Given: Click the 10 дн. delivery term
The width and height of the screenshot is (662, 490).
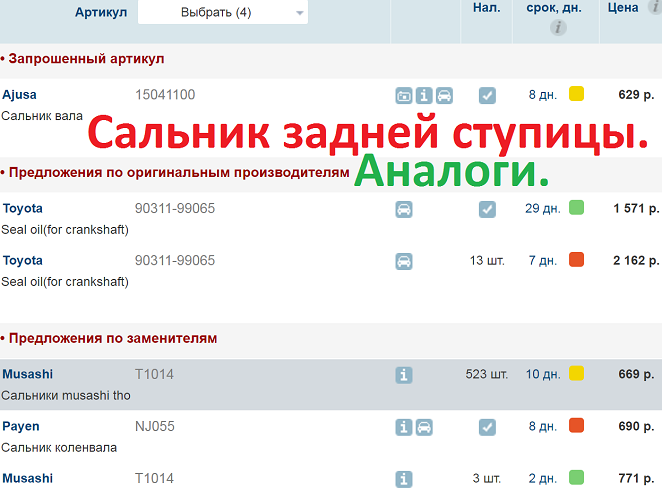Looking at the screenshot, I should pyautogui.click(x=543, y=374).
